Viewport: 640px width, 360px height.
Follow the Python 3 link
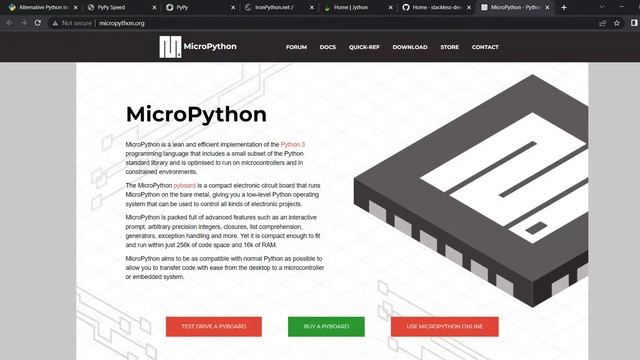(x=293, y=144)
